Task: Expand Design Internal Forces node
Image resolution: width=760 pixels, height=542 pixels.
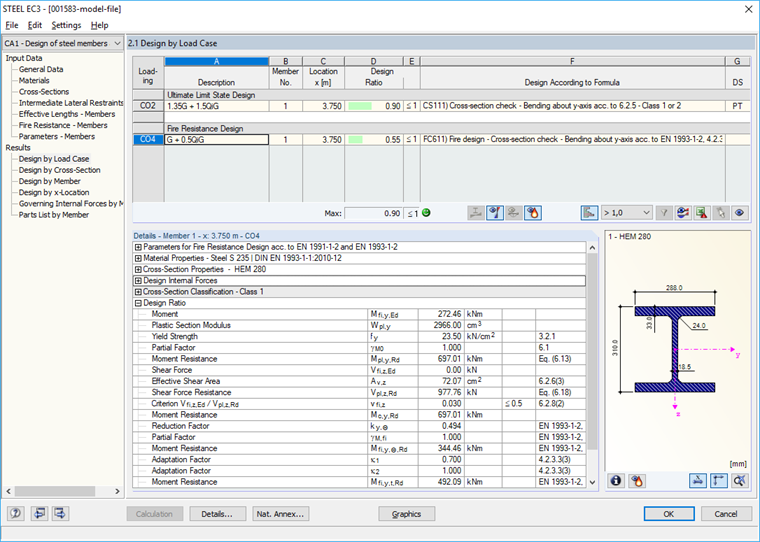Action: click(138, 281)
